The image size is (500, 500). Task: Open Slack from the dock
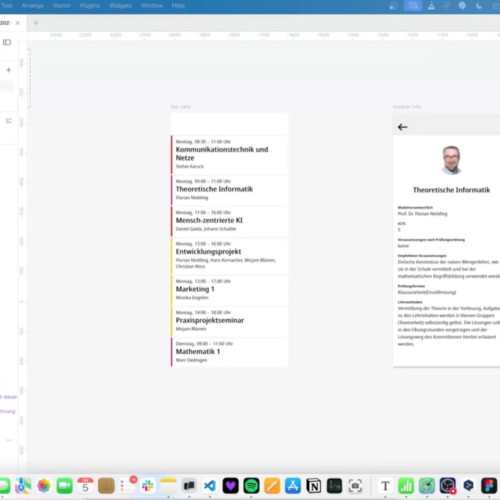pyautogui.click(x=148, y=486)
